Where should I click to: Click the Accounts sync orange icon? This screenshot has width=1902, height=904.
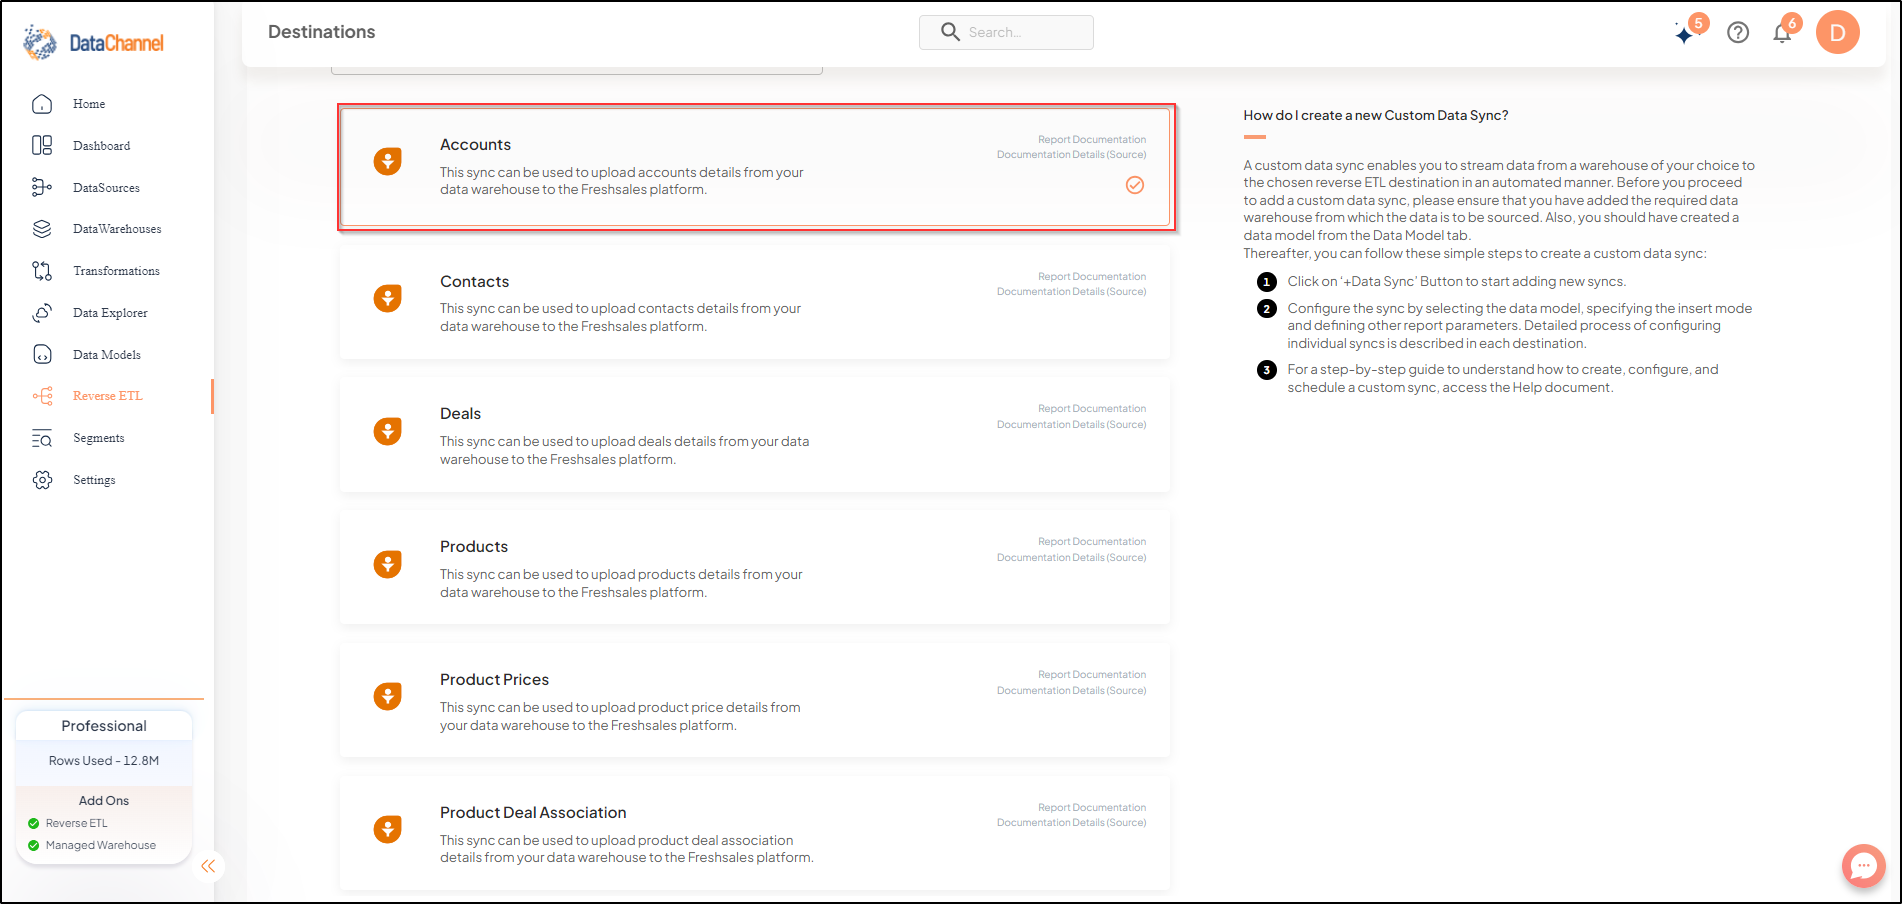(x=388, y=161)
